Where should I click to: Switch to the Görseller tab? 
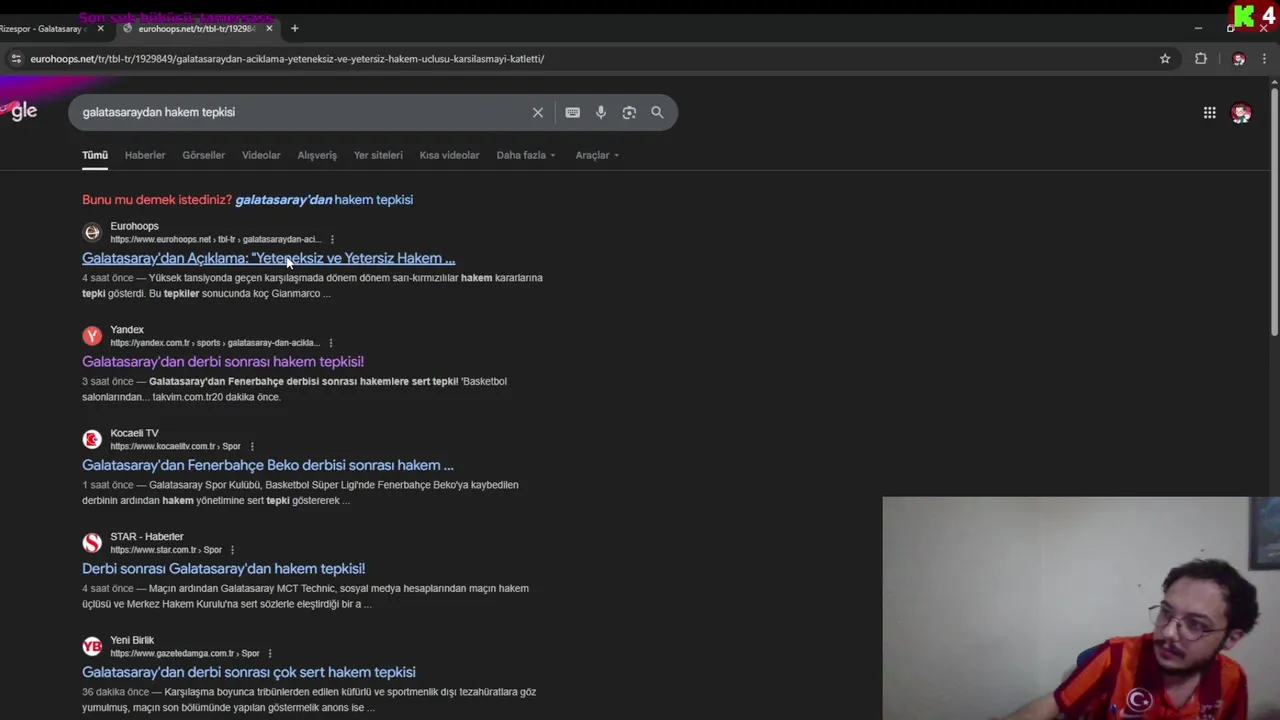pos(203,155)
